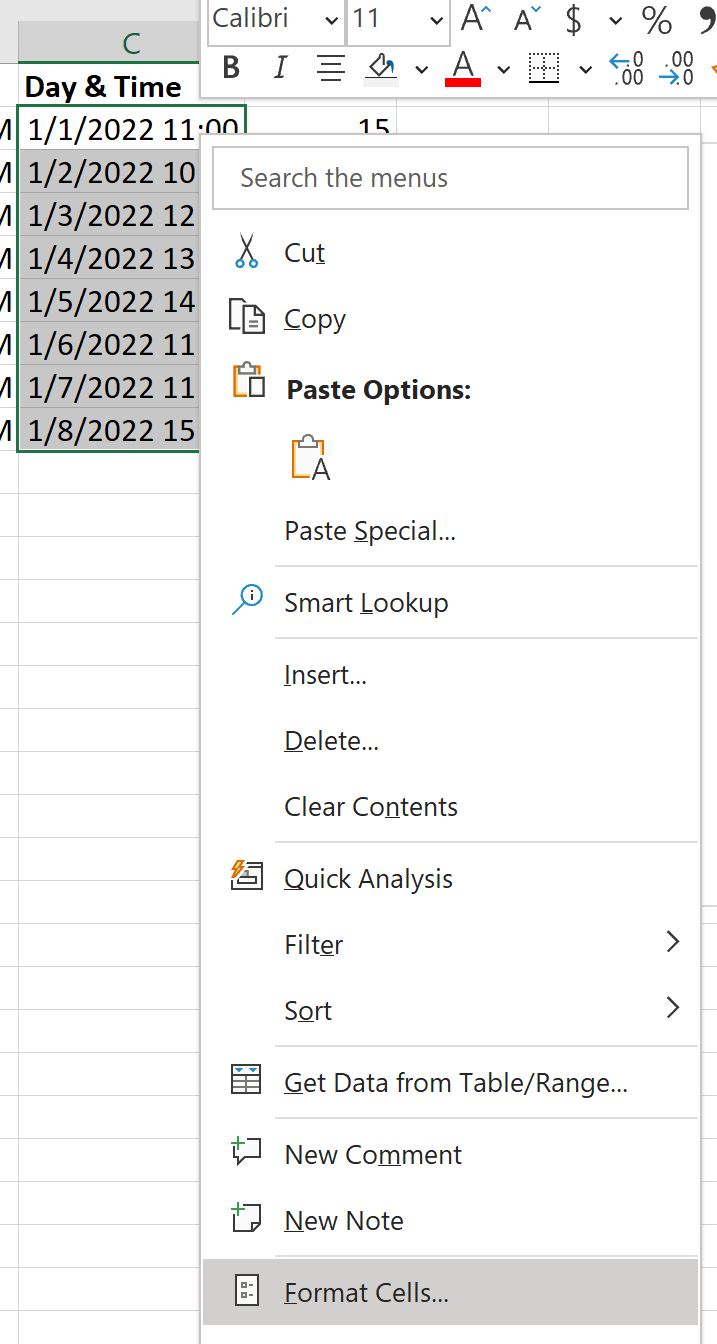The width and height of the screenshot is (717, 1344).
Task: Apply Accounting Number Format dollar icon
Action: (x=574, y=19)
